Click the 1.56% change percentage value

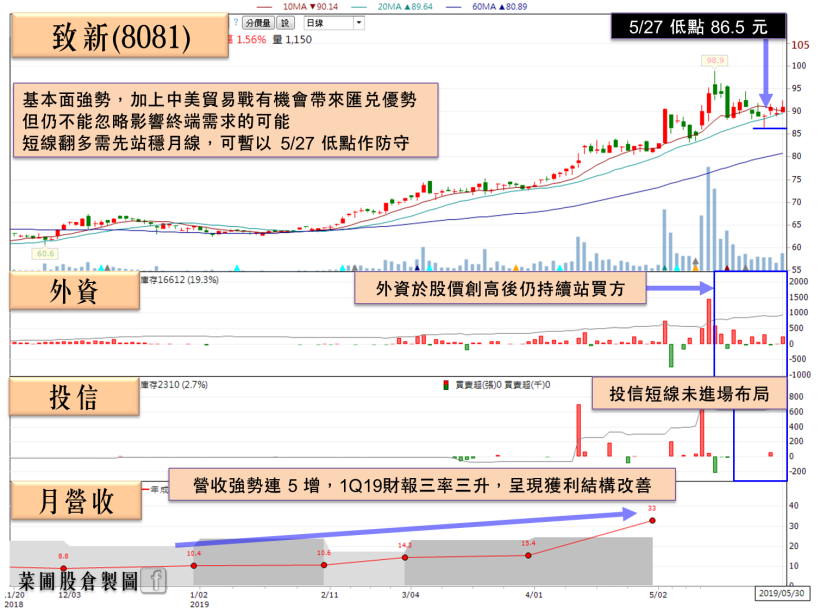251,40
